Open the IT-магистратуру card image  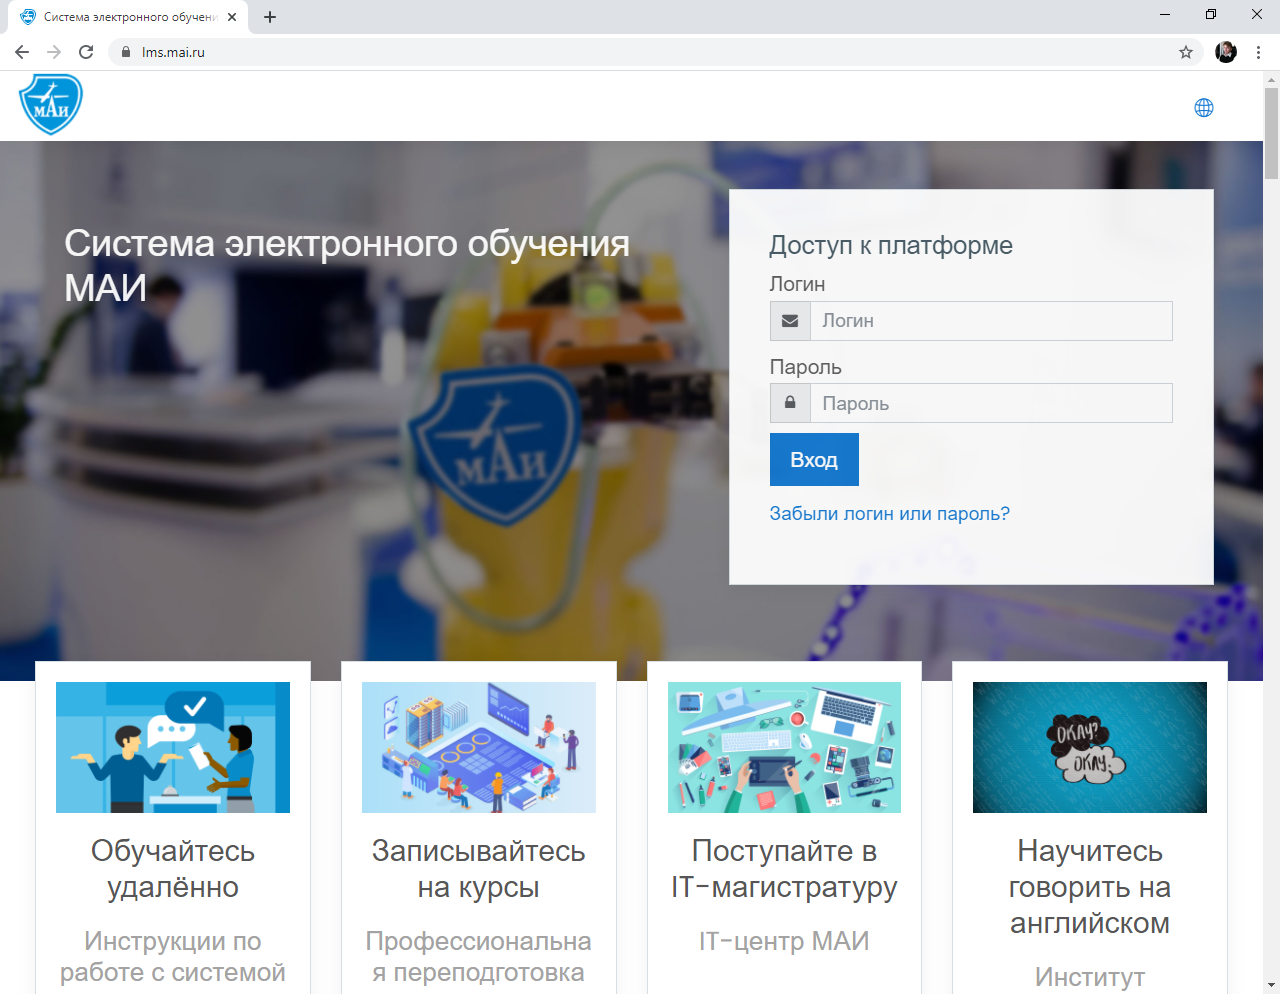pos(784,747)
